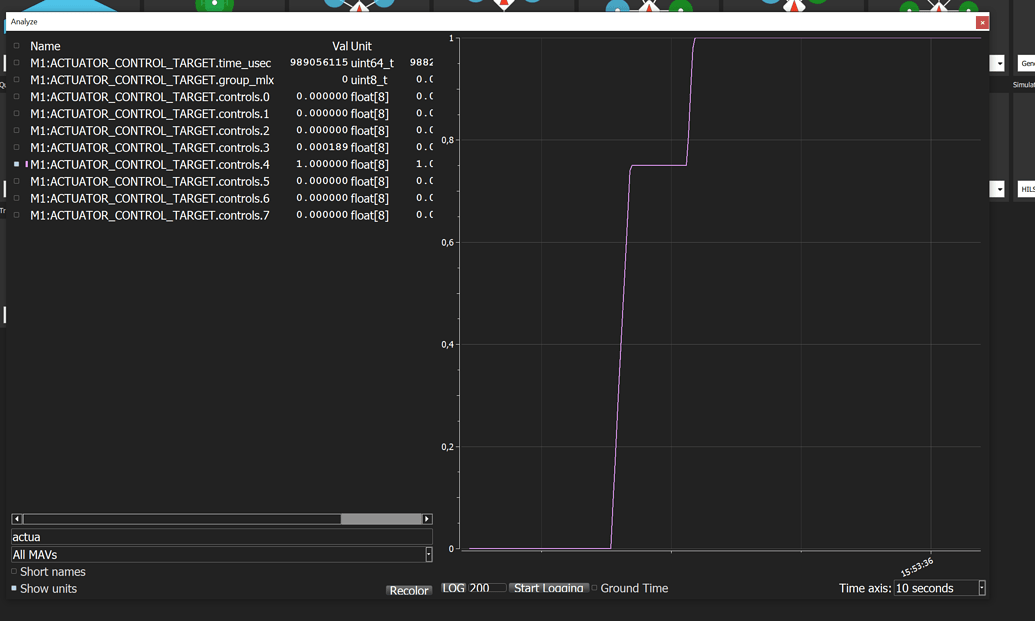The width and height of the screenshot is (1035, 621).
Task: Click the uint8_t unit label
Action: point(369,80)
